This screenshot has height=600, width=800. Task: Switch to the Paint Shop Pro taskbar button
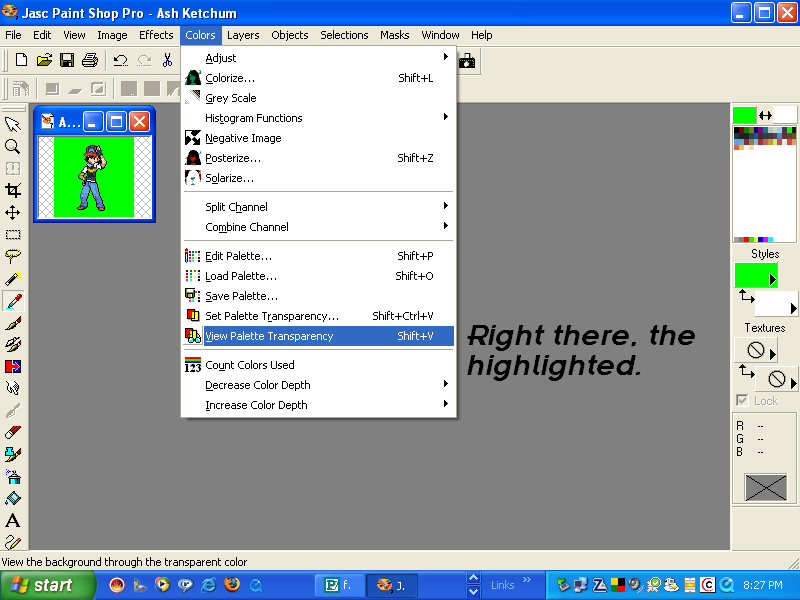(x=392, y=585)
